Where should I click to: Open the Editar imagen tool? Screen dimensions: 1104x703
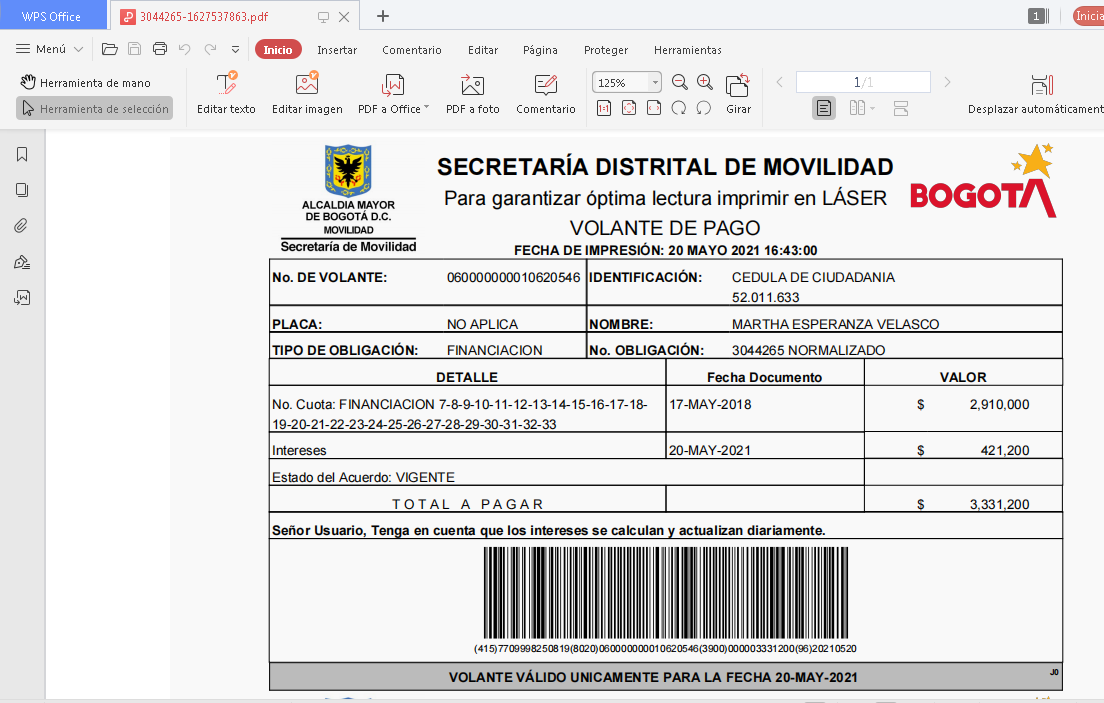click(307, 84)
